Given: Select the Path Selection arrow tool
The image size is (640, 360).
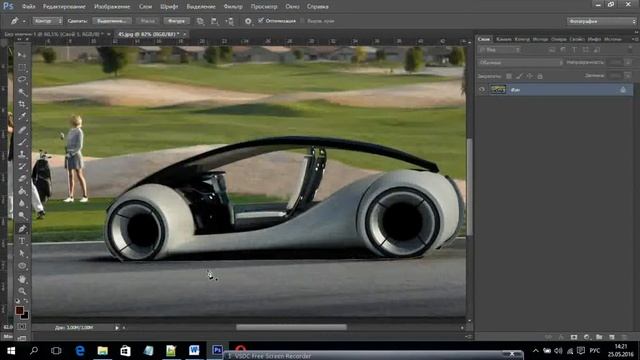Looking at the screenshot, I should (22, 253).
